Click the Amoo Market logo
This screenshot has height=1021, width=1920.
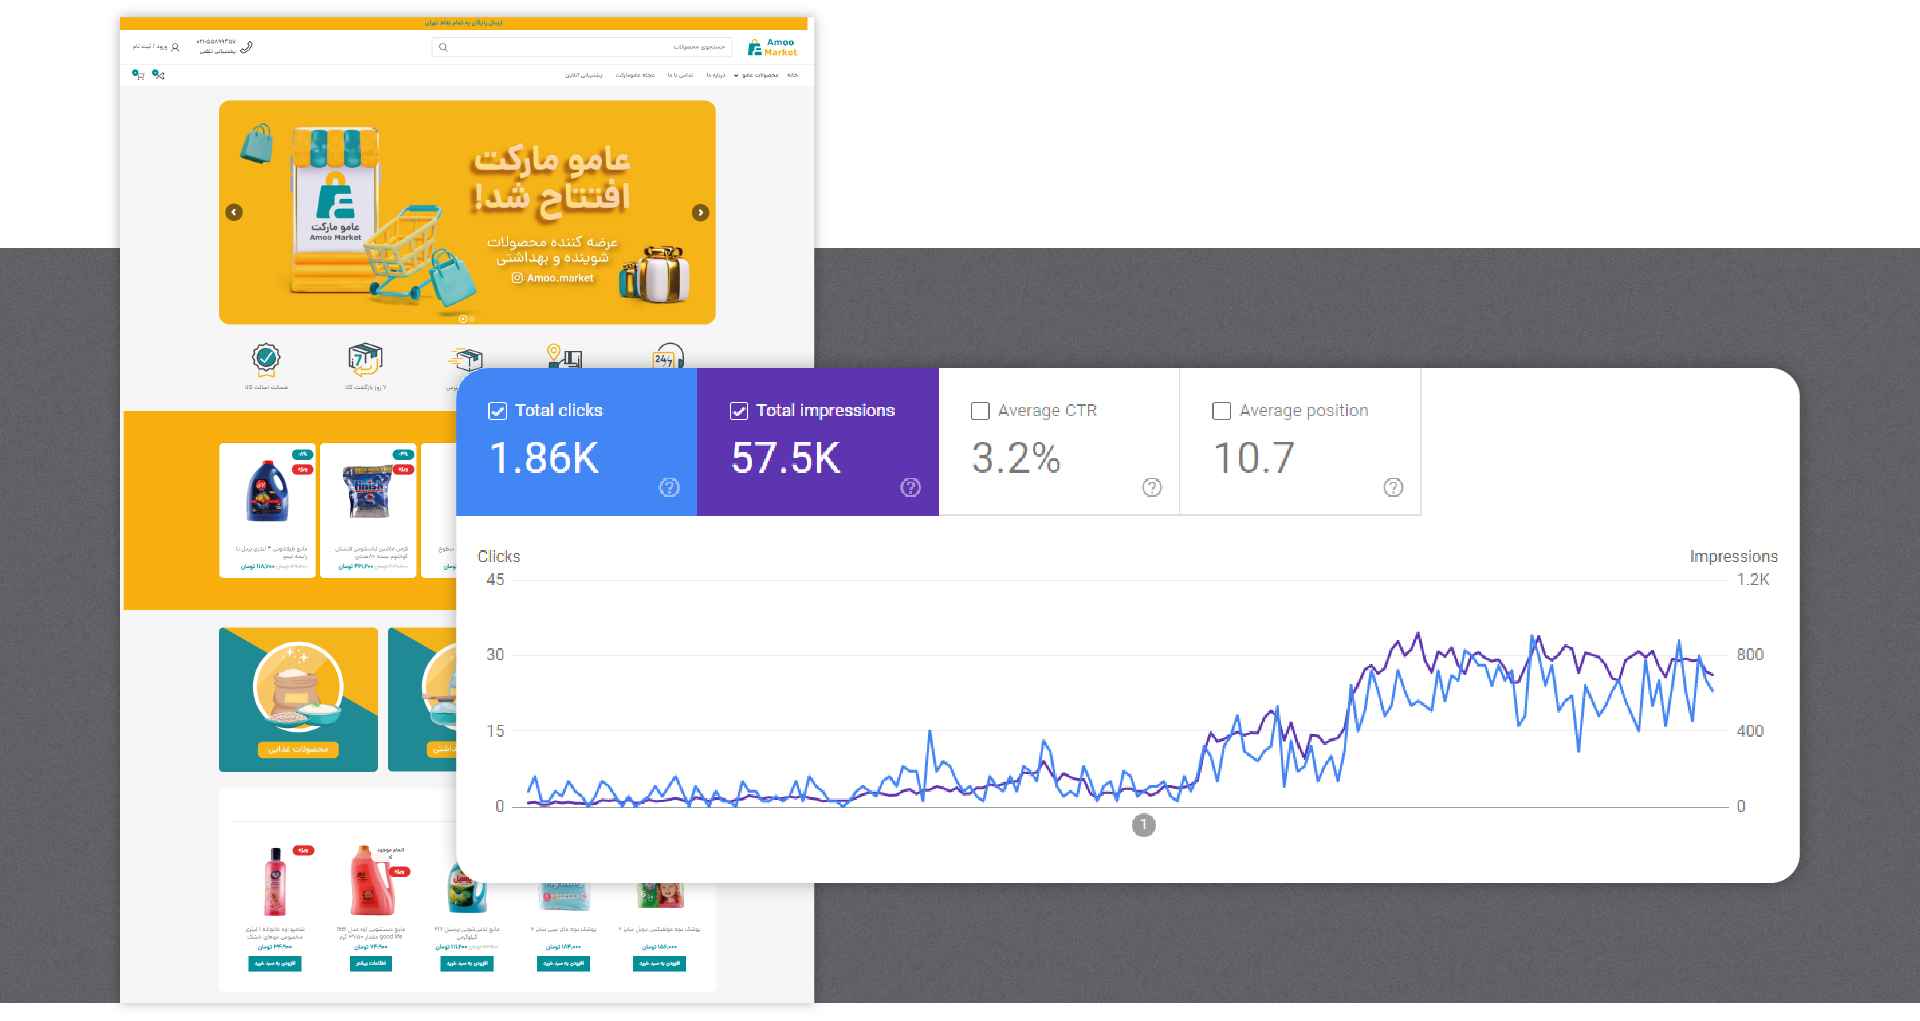tap(772, 47)
